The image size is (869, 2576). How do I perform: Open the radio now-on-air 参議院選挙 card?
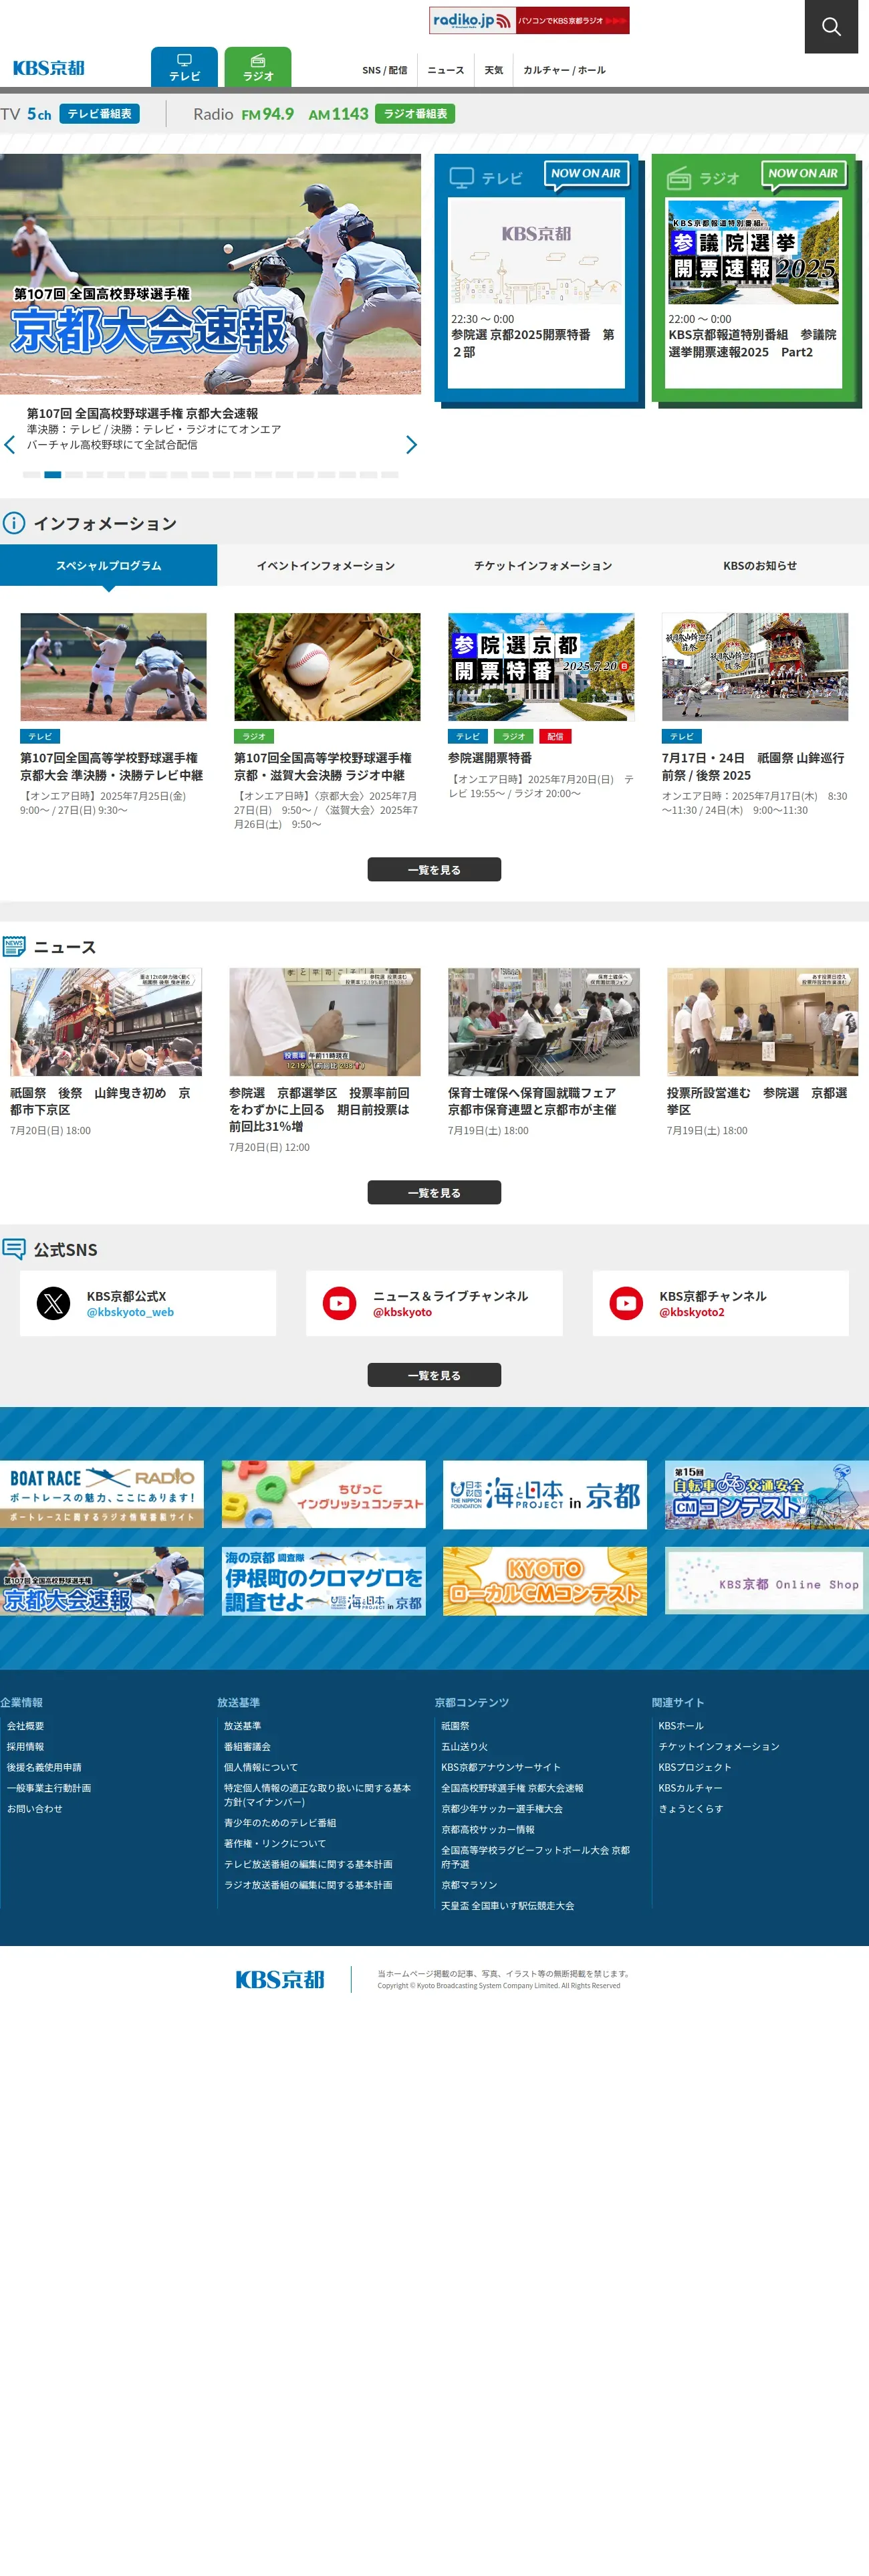(754, 292)
